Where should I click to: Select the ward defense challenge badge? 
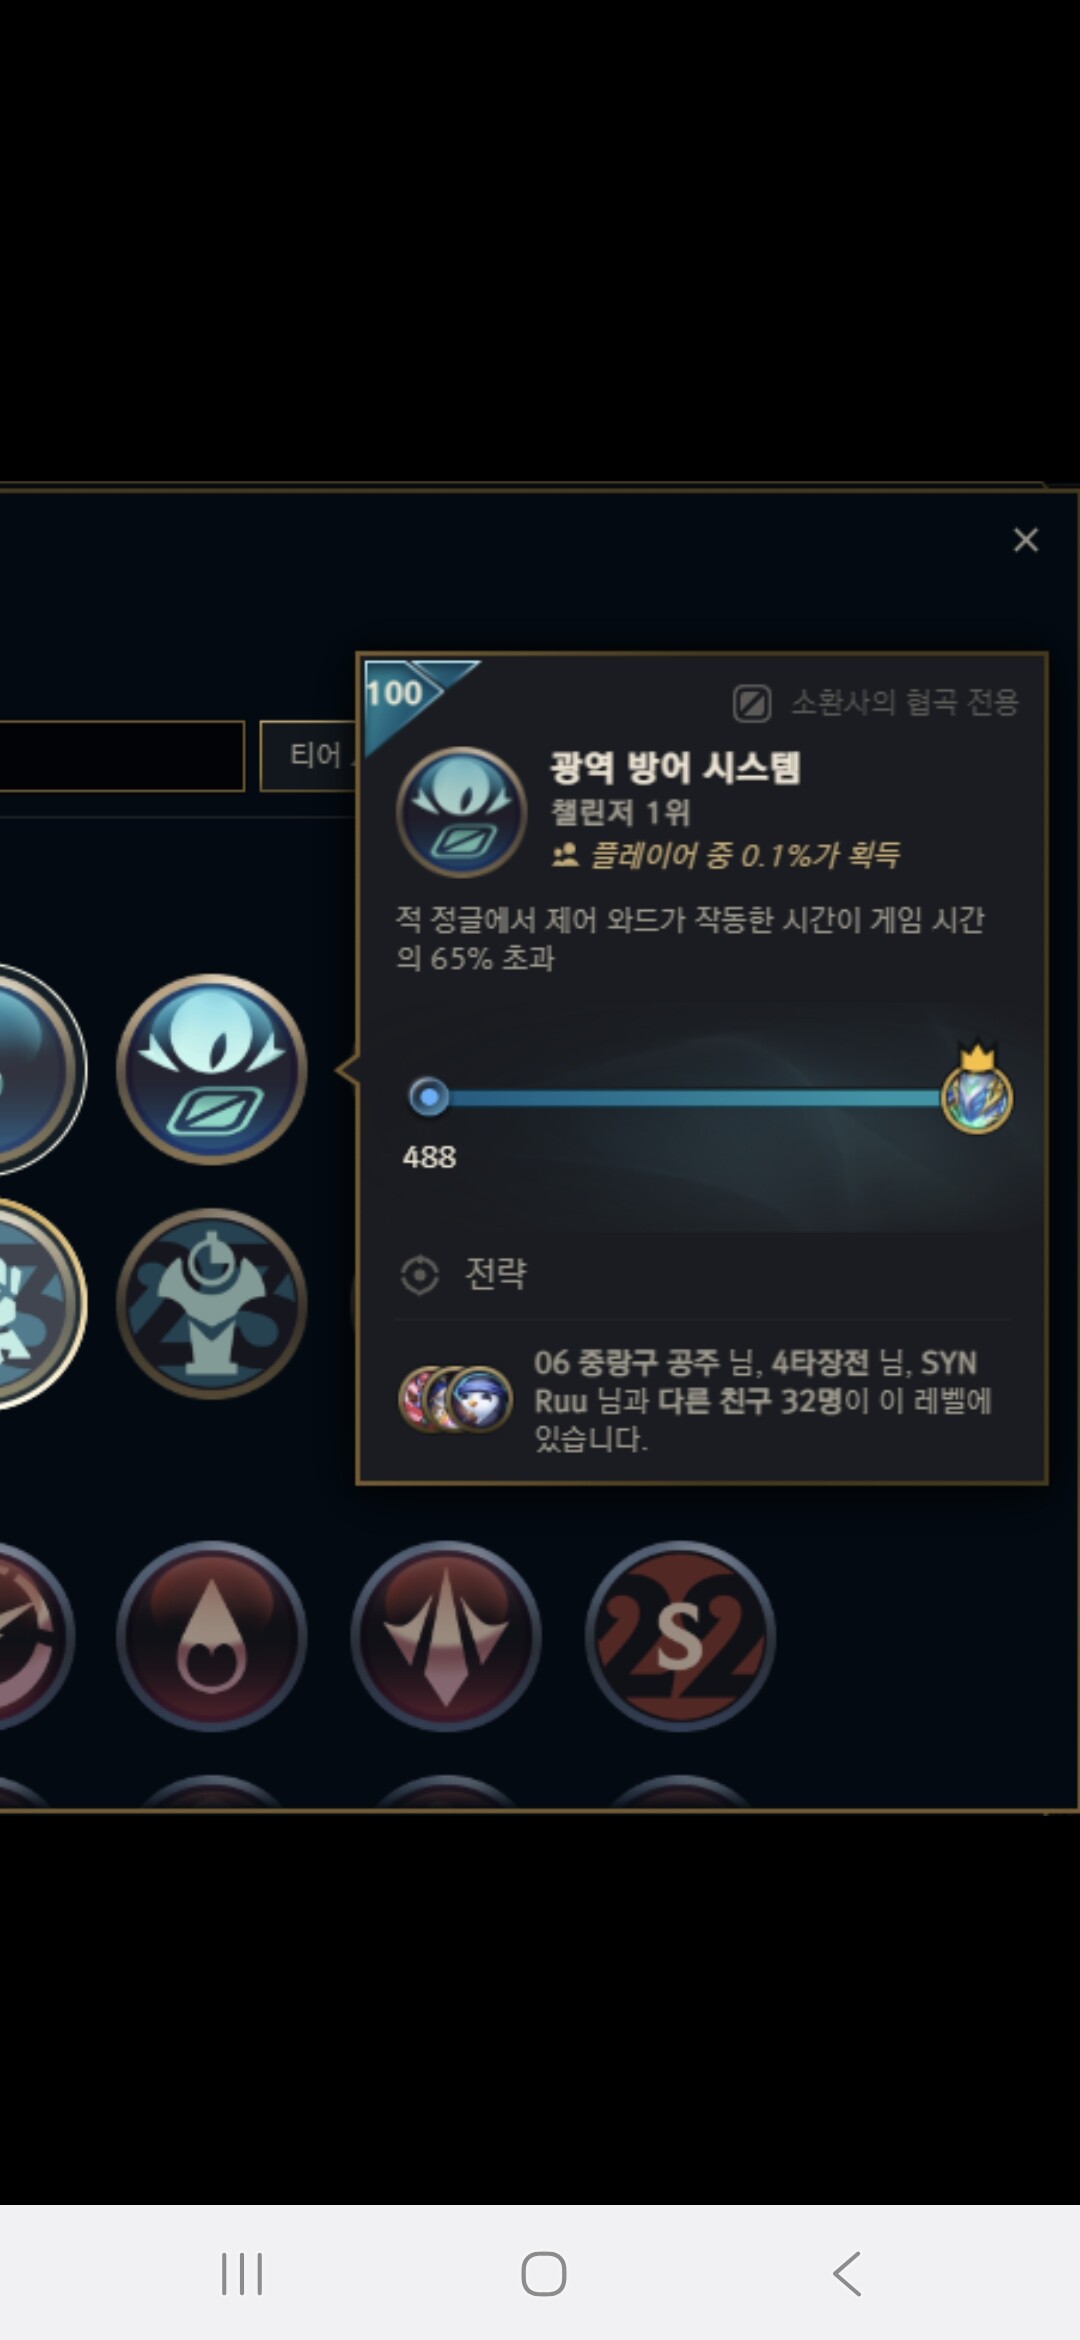tap(212, 1069)
